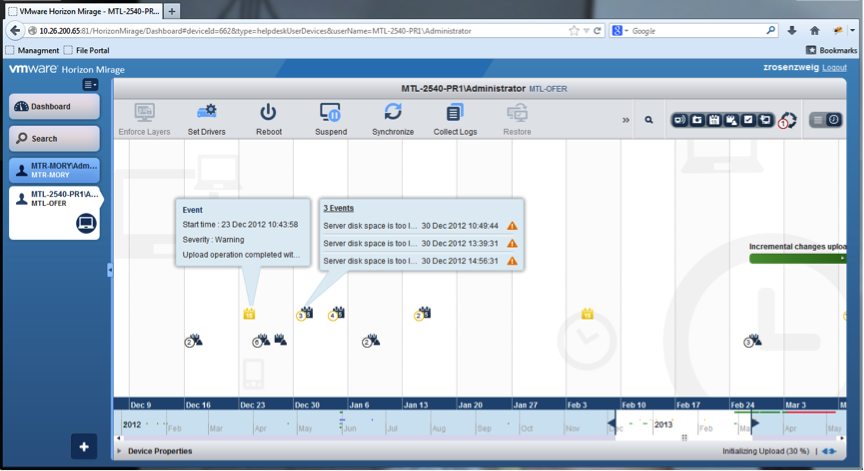This screenshot has height=471, width=864.
Task: Click the 2-warning cluster marker at Dec 16
Action: [x=193, y=341]
